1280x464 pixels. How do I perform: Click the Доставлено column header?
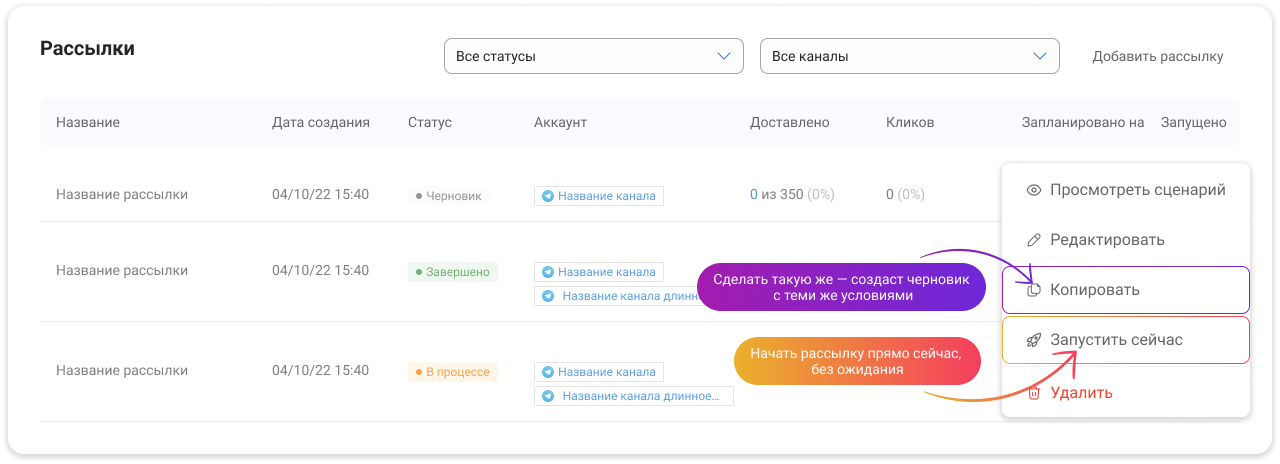click(790, 122)
